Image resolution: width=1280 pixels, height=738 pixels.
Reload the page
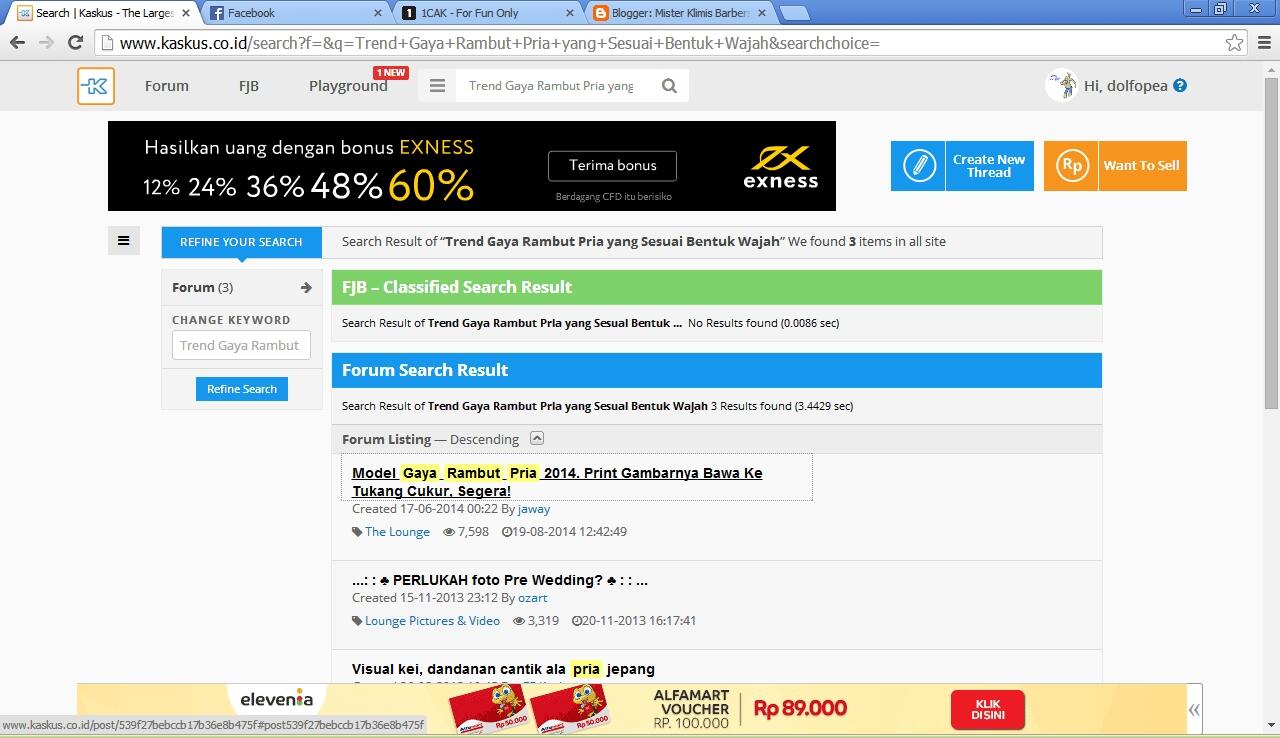[75, 43]
